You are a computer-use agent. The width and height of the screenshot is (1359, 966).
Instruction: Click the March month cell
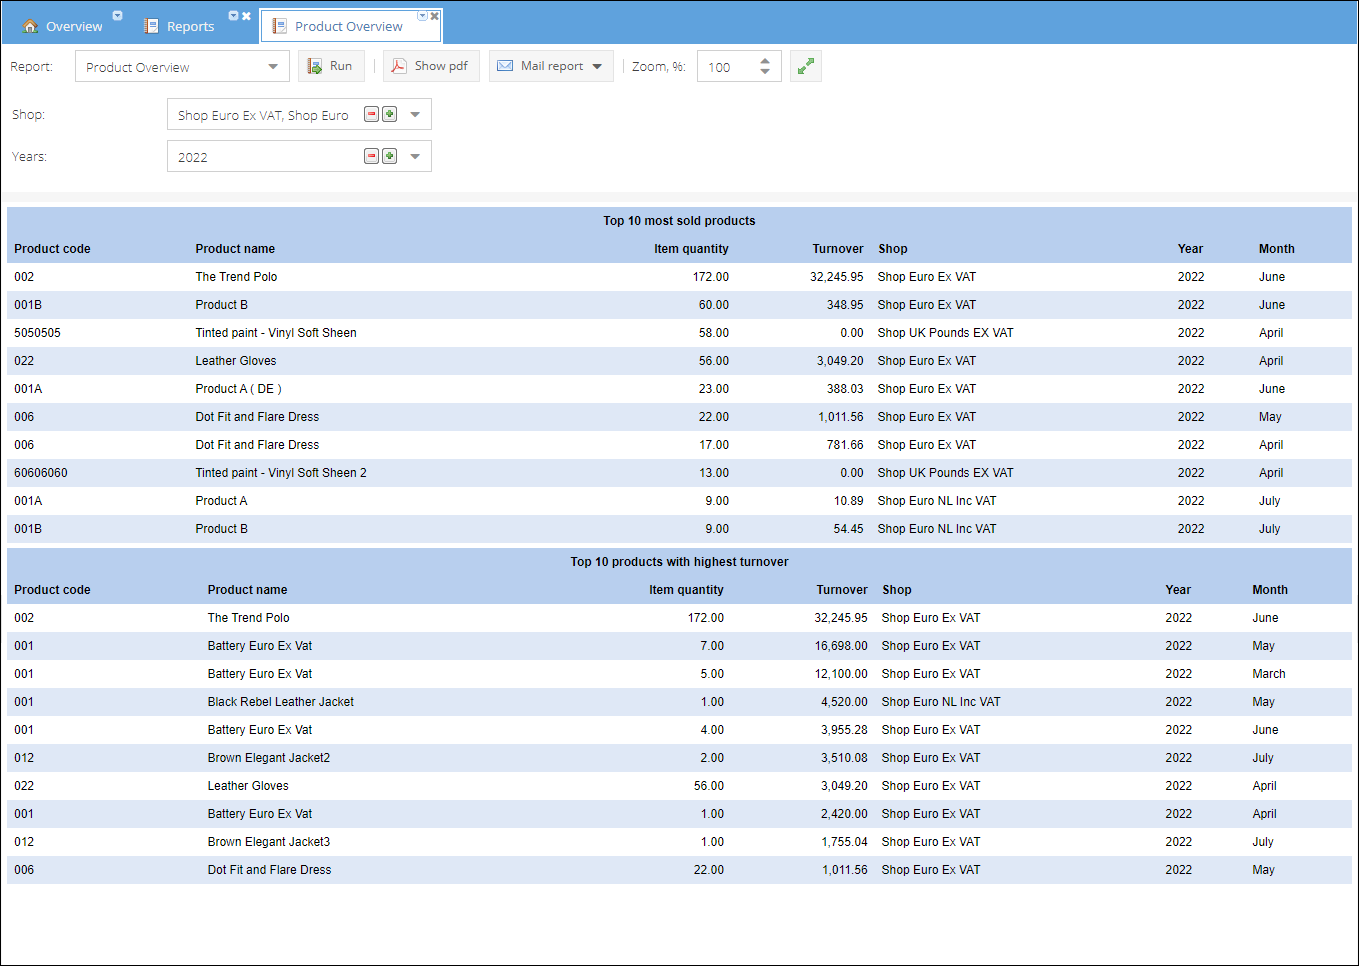(1269, 674)
